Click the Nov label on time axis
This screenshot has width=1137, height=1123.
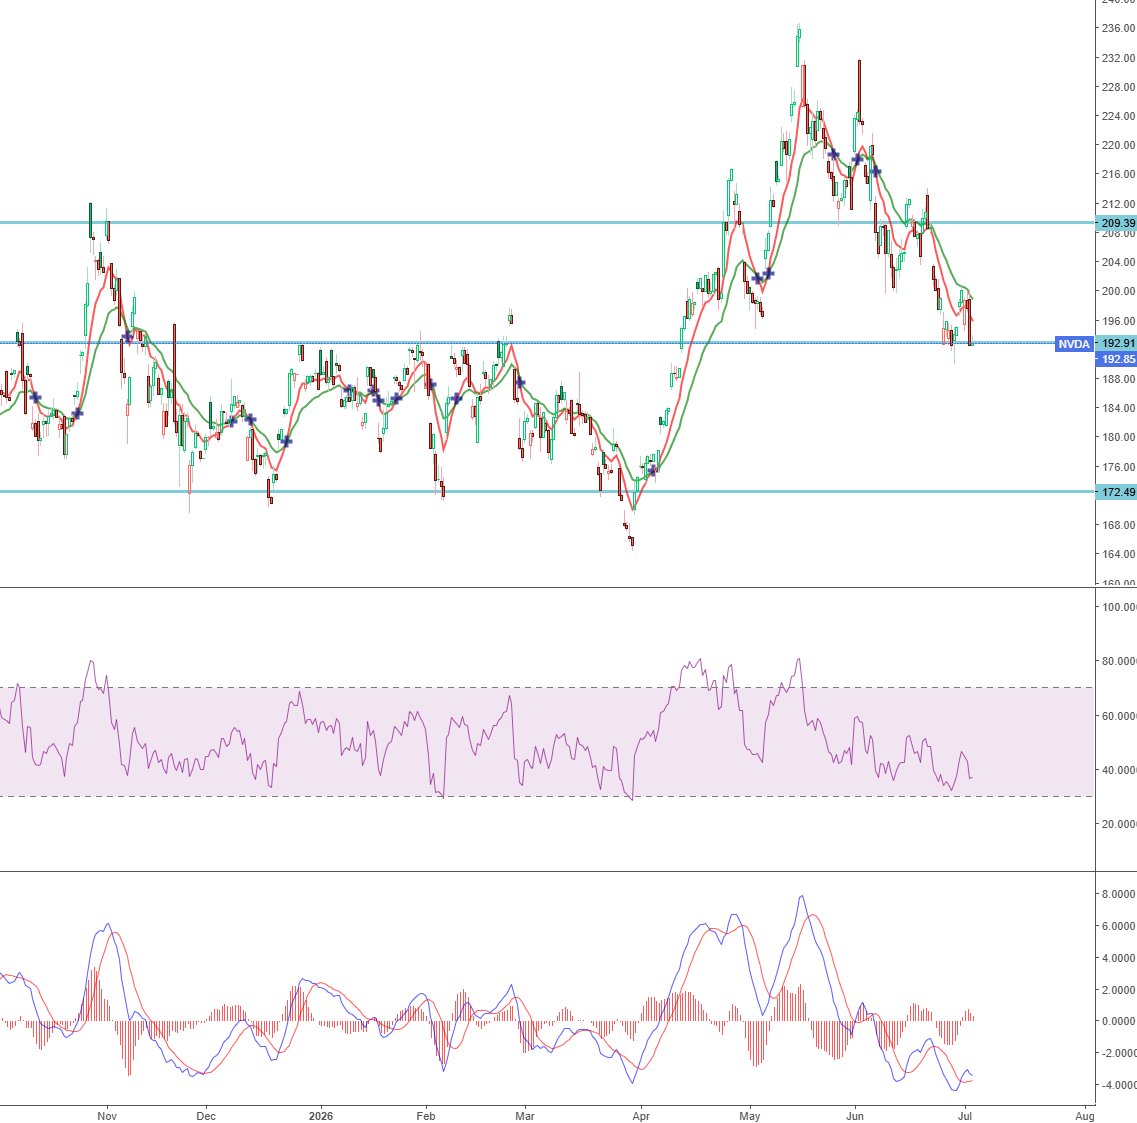(x=107, y=1116)
